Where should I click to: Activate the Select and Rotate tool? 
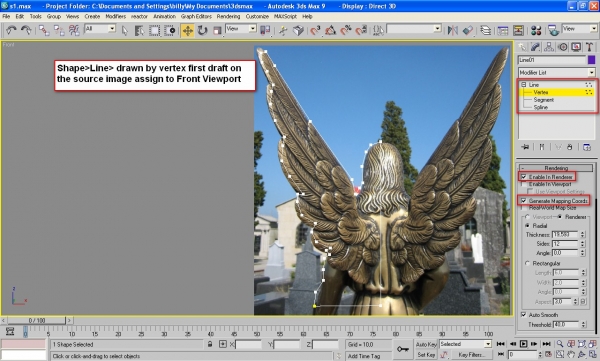point(202,30)
